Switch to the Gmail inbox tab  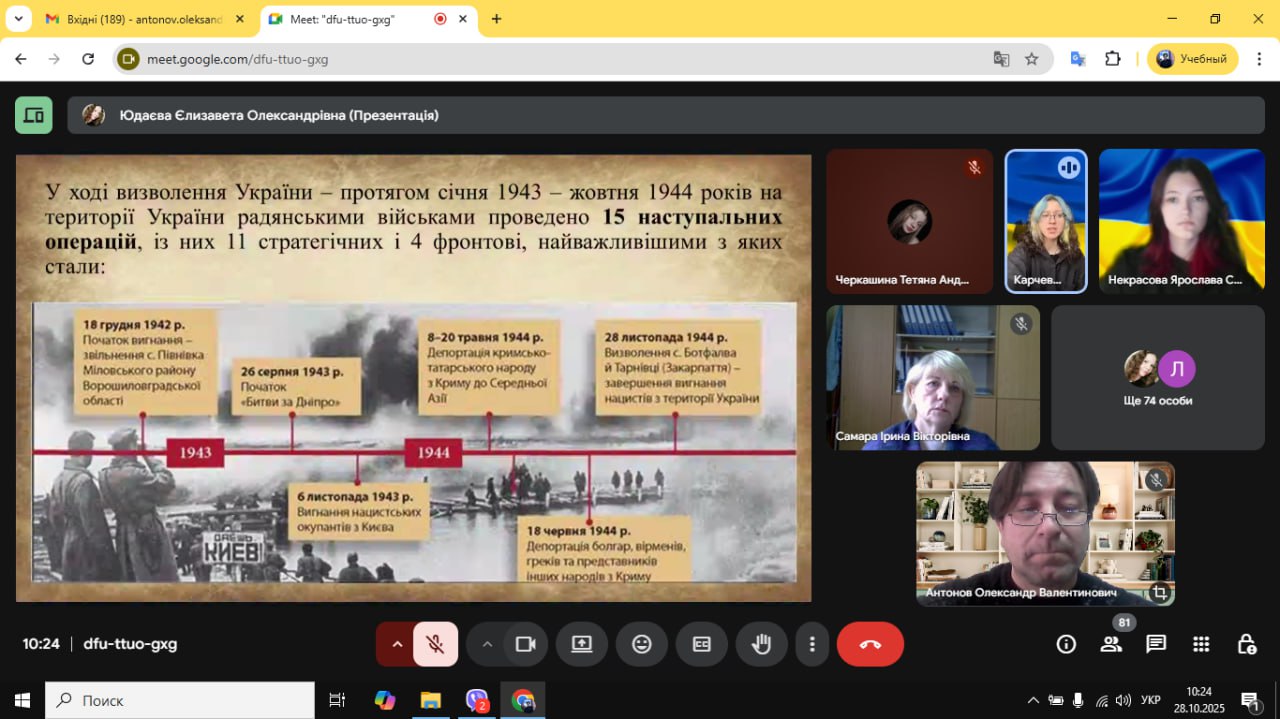(x=145, y=19)
